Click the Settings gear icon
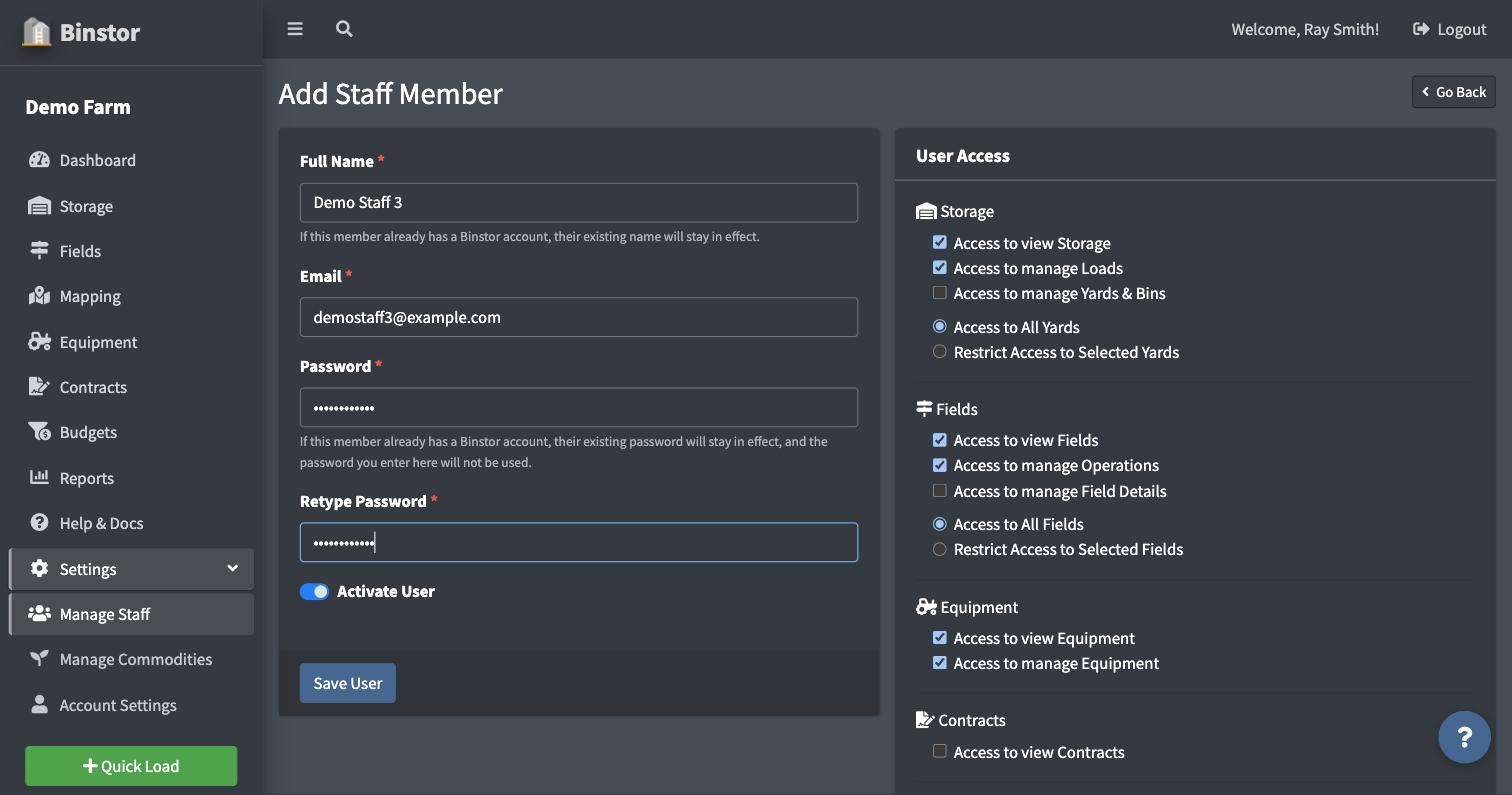Viewport: 1512px width, 795px height. (39, 569)
